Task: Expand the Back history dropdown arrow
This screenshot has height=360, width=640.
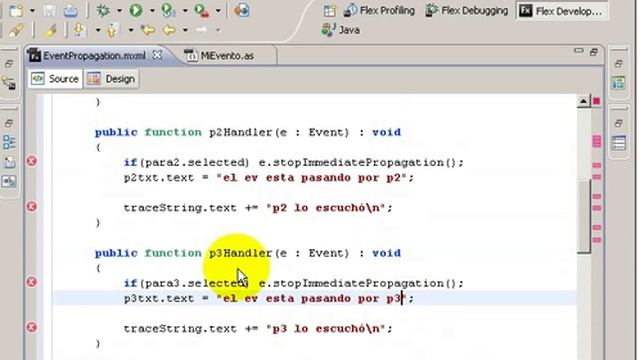Action: [185, 30]
